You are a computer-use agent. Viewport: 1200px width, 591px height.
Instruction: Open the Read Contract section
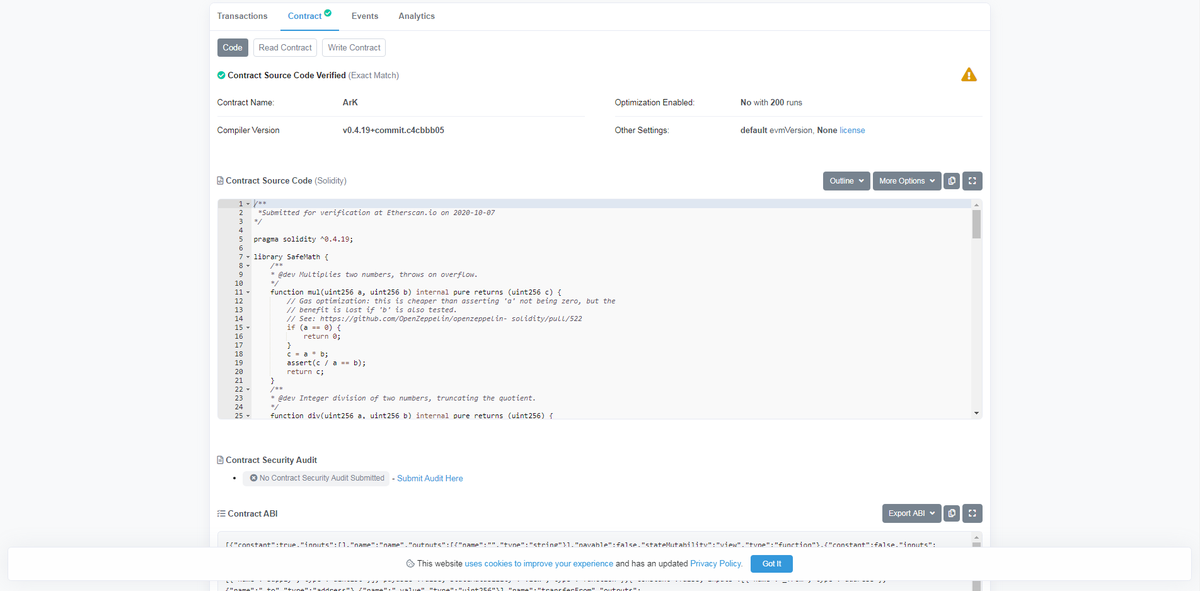(x=285, y=47)
